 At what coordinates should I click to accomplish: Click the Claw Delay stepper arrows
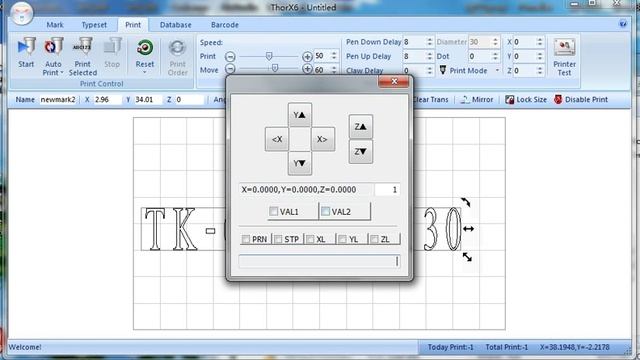429,70
